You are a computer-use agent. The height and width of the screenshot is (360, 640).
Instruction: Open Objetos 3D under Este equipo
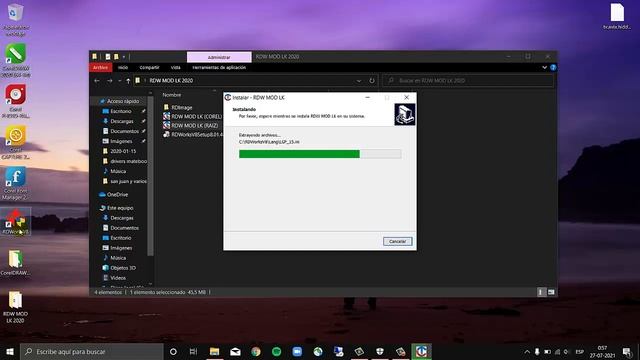pos(122,268)
